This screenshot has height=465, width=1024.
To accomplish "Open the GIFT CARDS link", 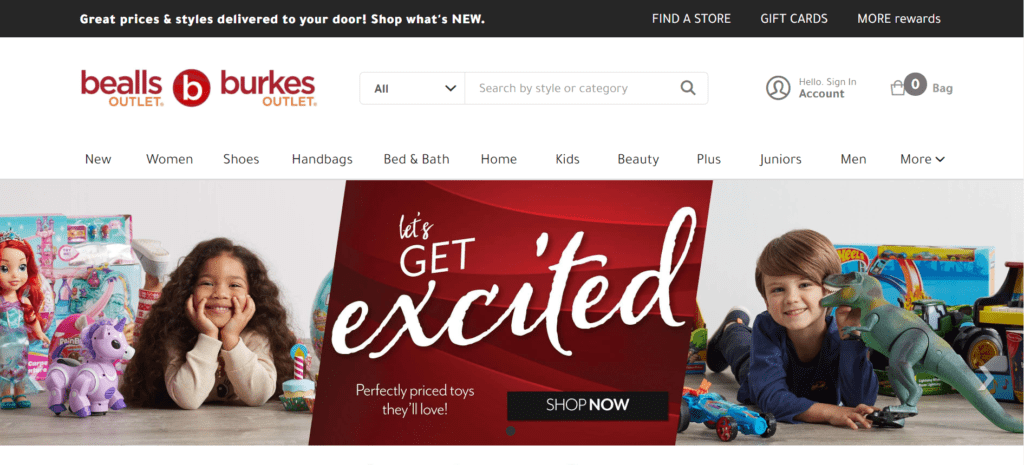I will pyautogui.click(x=793, y=18).
